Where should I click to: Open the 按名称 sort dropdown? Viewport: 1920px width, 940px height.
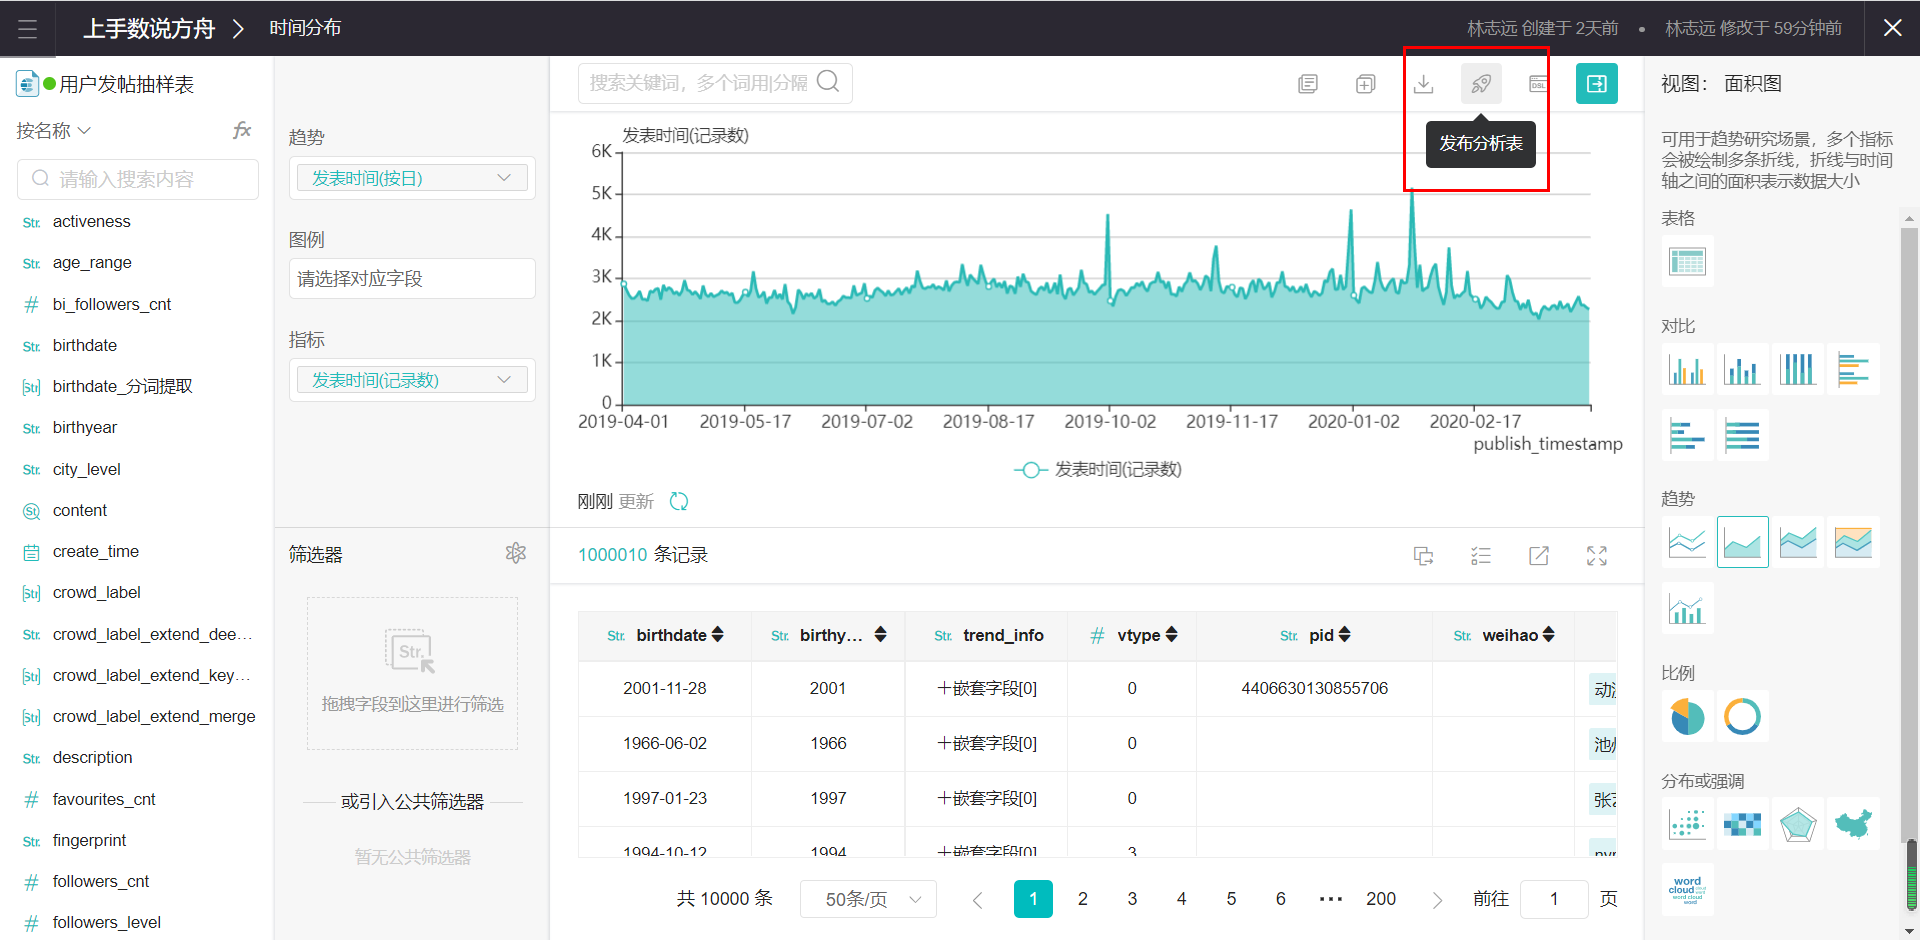pyautogui.click(x=54, y=131)
